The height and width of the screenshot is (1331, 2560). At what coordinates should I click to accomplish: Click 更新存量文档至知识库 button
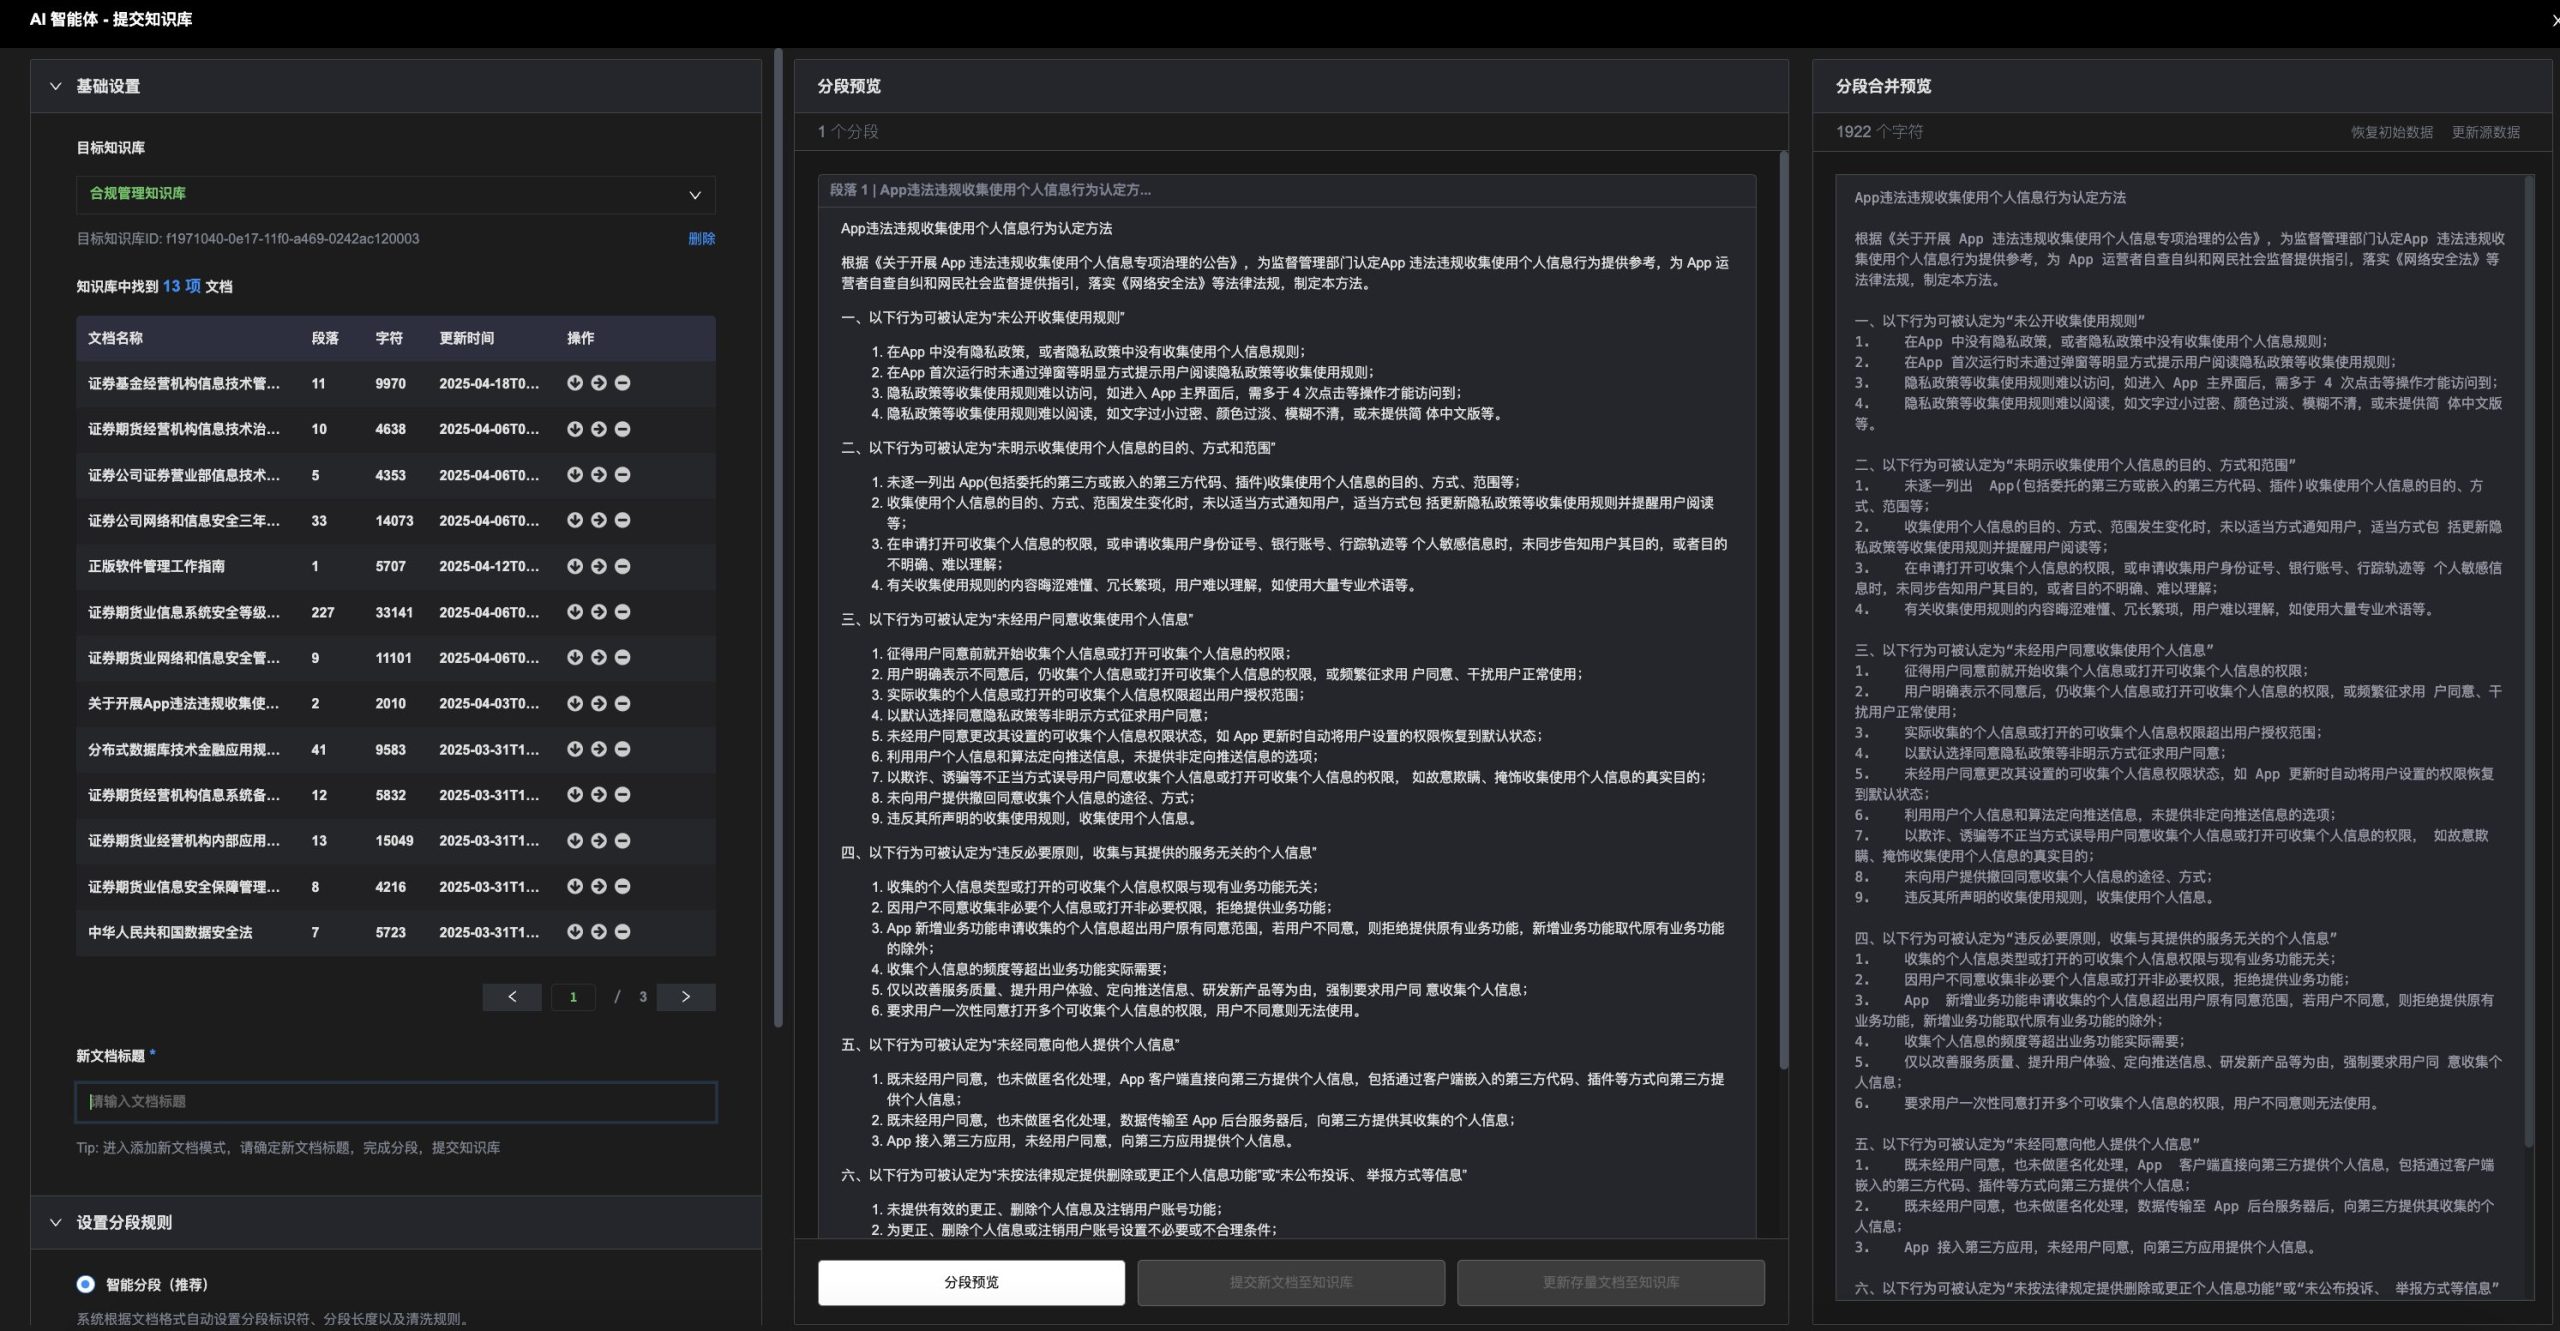[1611, 1282]
